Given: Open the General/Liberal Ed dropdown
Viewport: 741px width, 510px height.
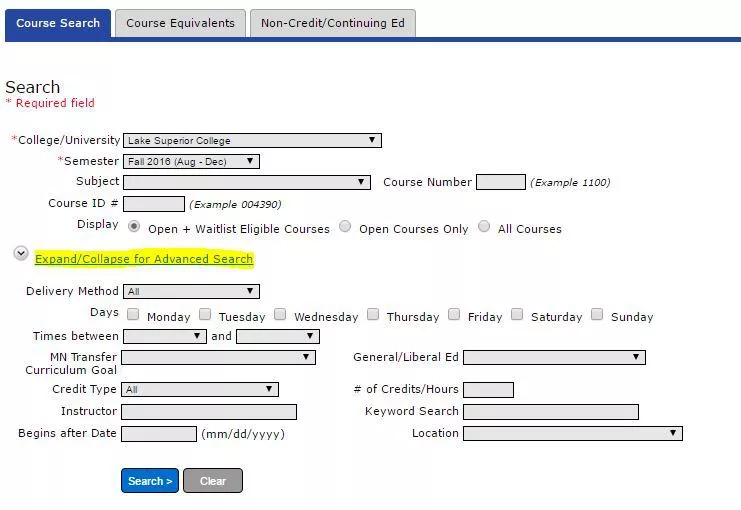Looking at the screenshot, I should pyautogui.click(x=554, y=357).
